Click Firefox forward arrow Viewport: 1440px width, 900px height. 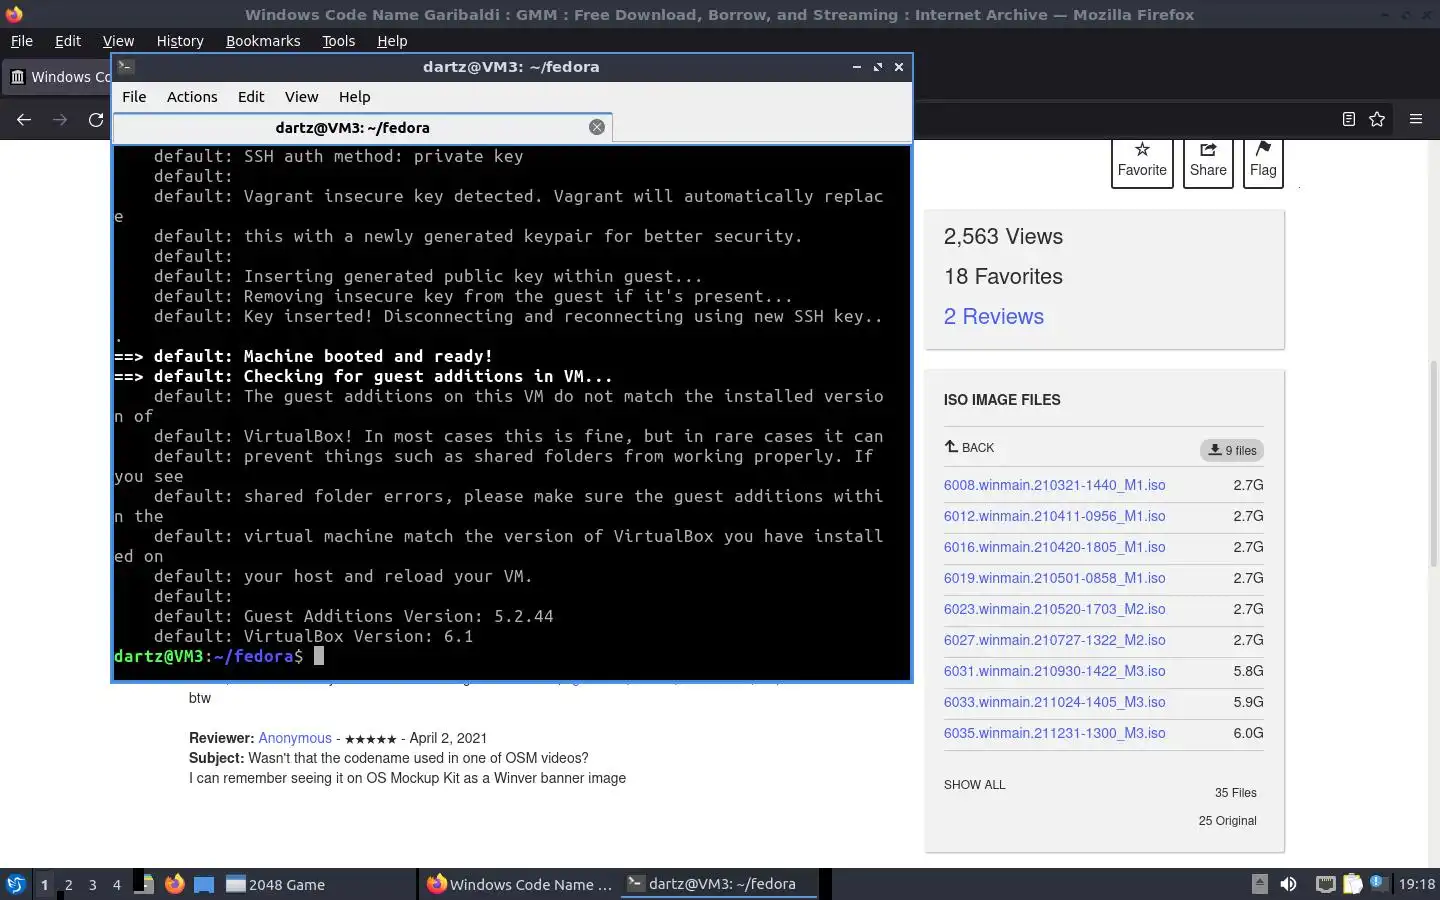60,119
